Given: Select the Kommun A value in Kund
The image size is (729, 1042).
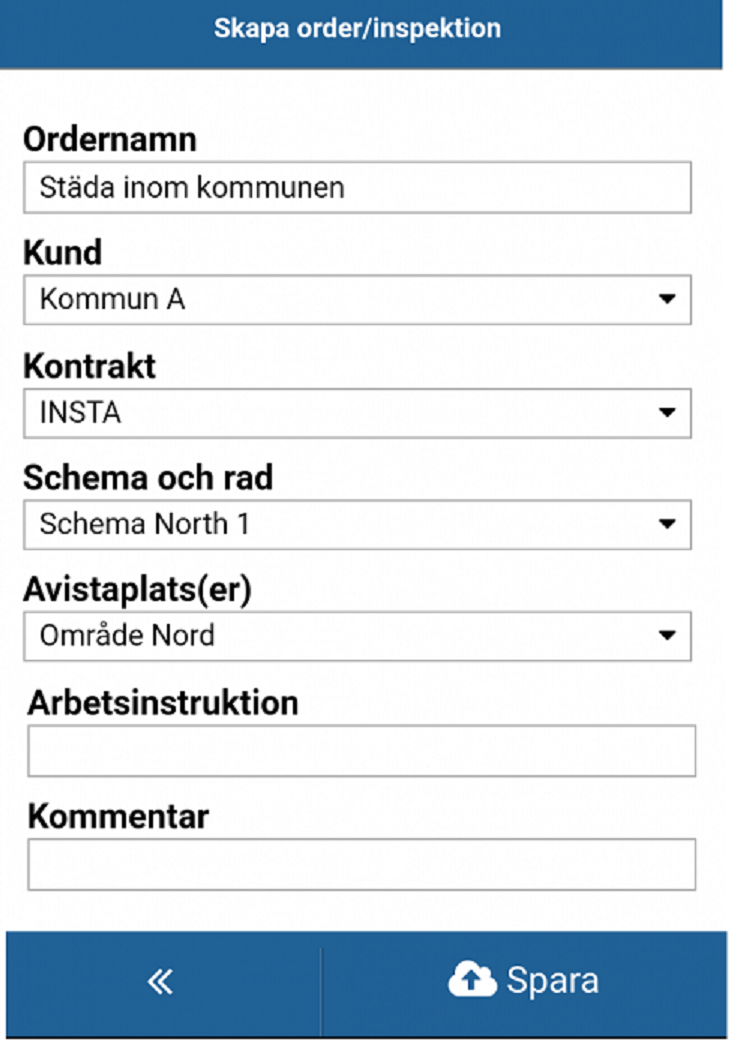Looking at the screenshot, I should point(112,299).
